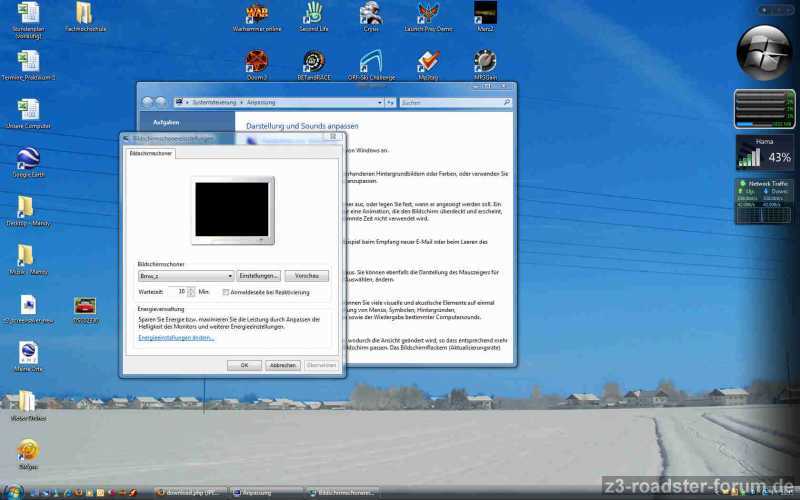This screenshot has height=500, width=800.
Task: Open the Mp3tag desktop shortcut
Action: click(428, 62)
